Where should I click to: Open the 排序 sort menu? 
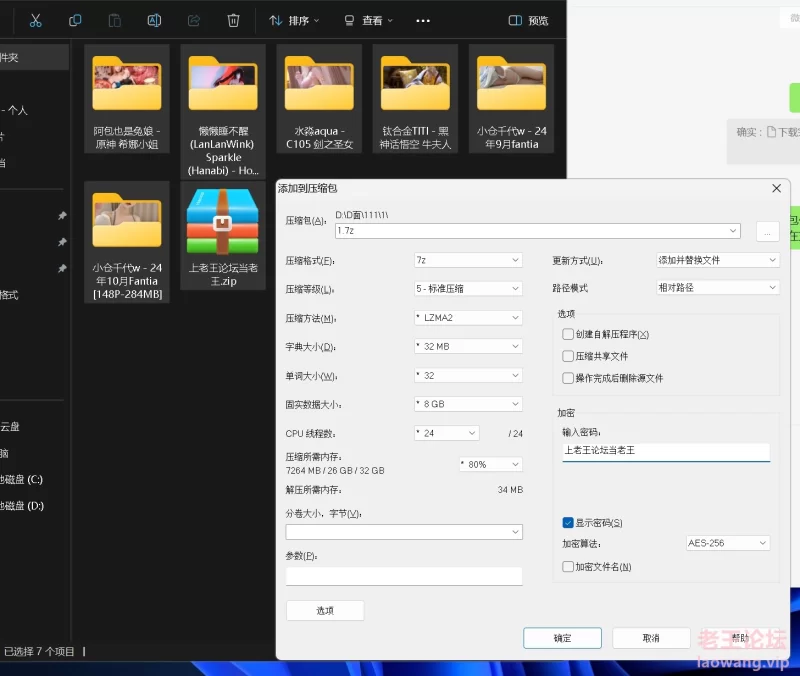pos(295,20)
